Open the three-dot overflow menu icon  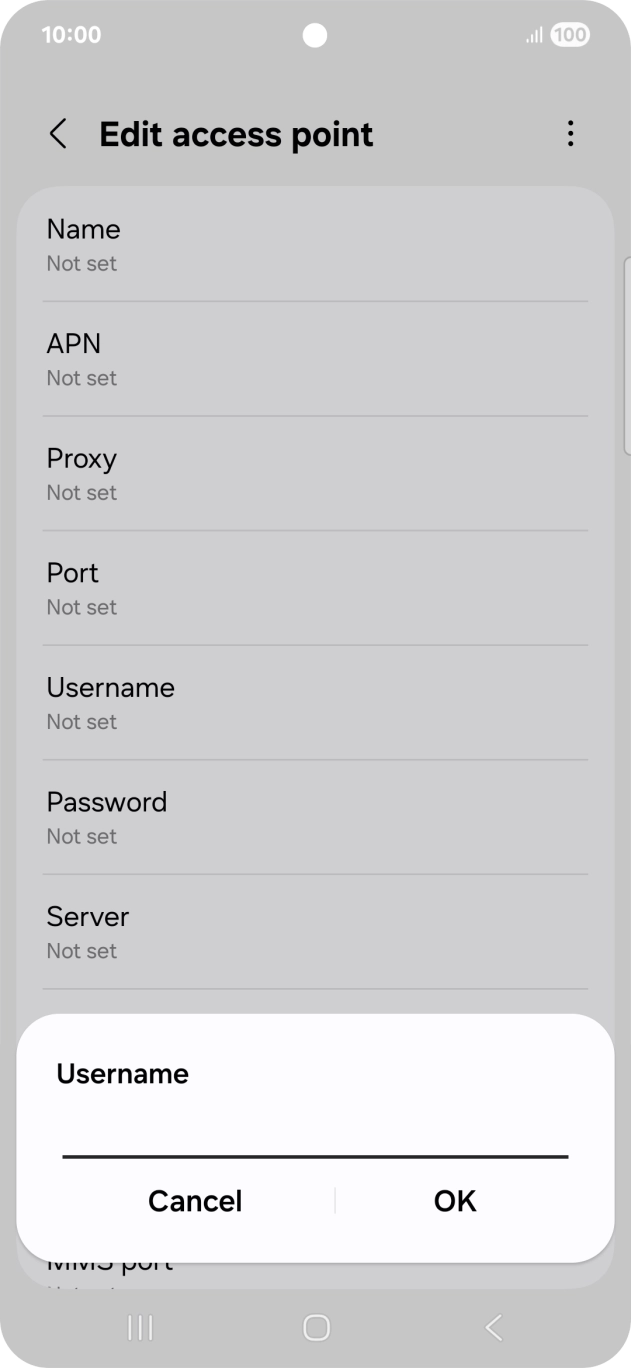click(570, 133)
